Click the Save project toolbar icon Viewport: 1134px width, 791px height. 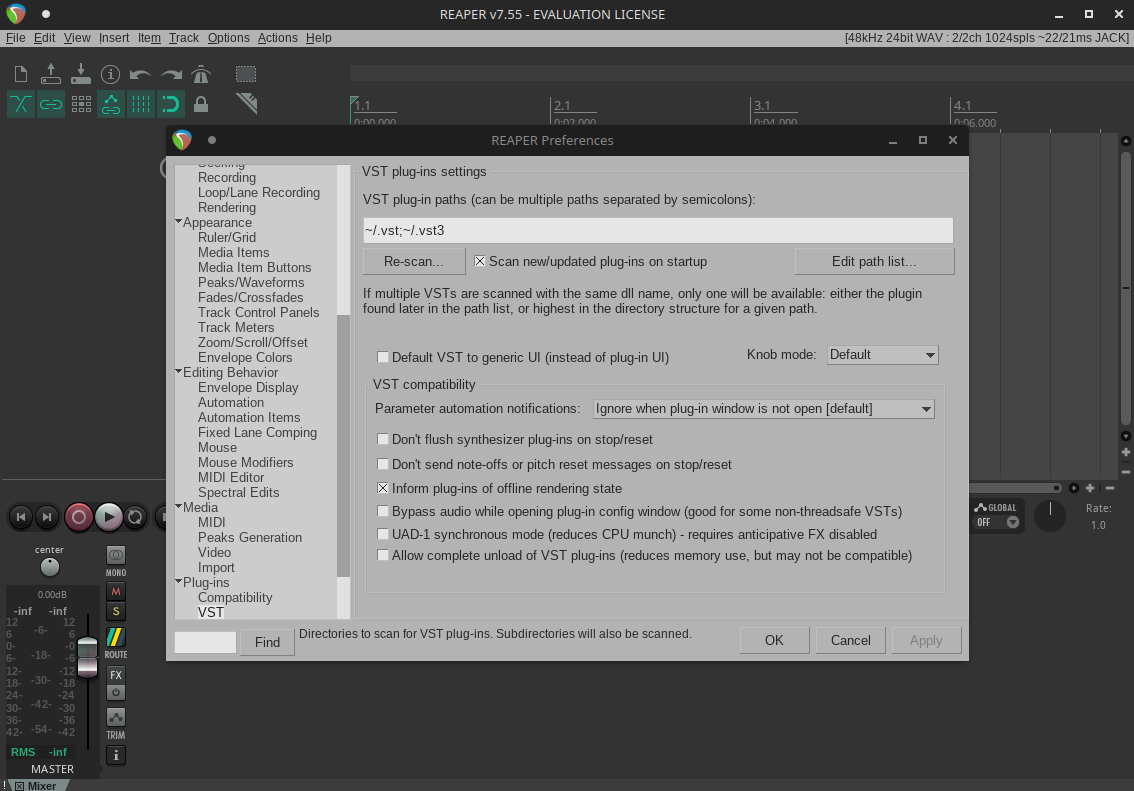81,74
